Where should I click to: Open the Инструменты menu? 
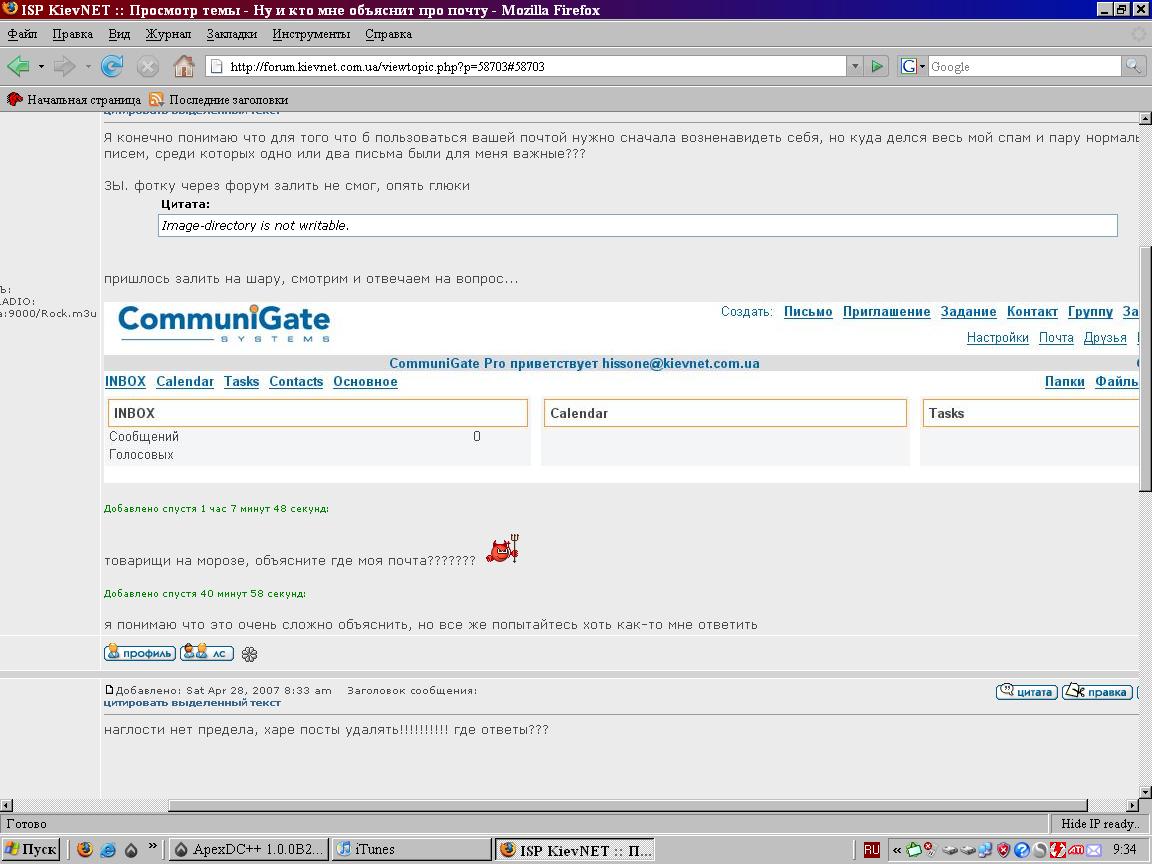click(x=311, y=34)
